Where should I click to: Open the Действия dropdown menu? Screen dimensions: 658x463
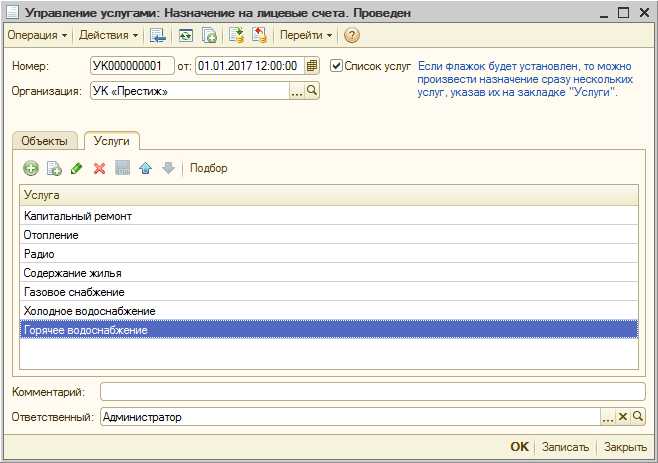(109, 35)
